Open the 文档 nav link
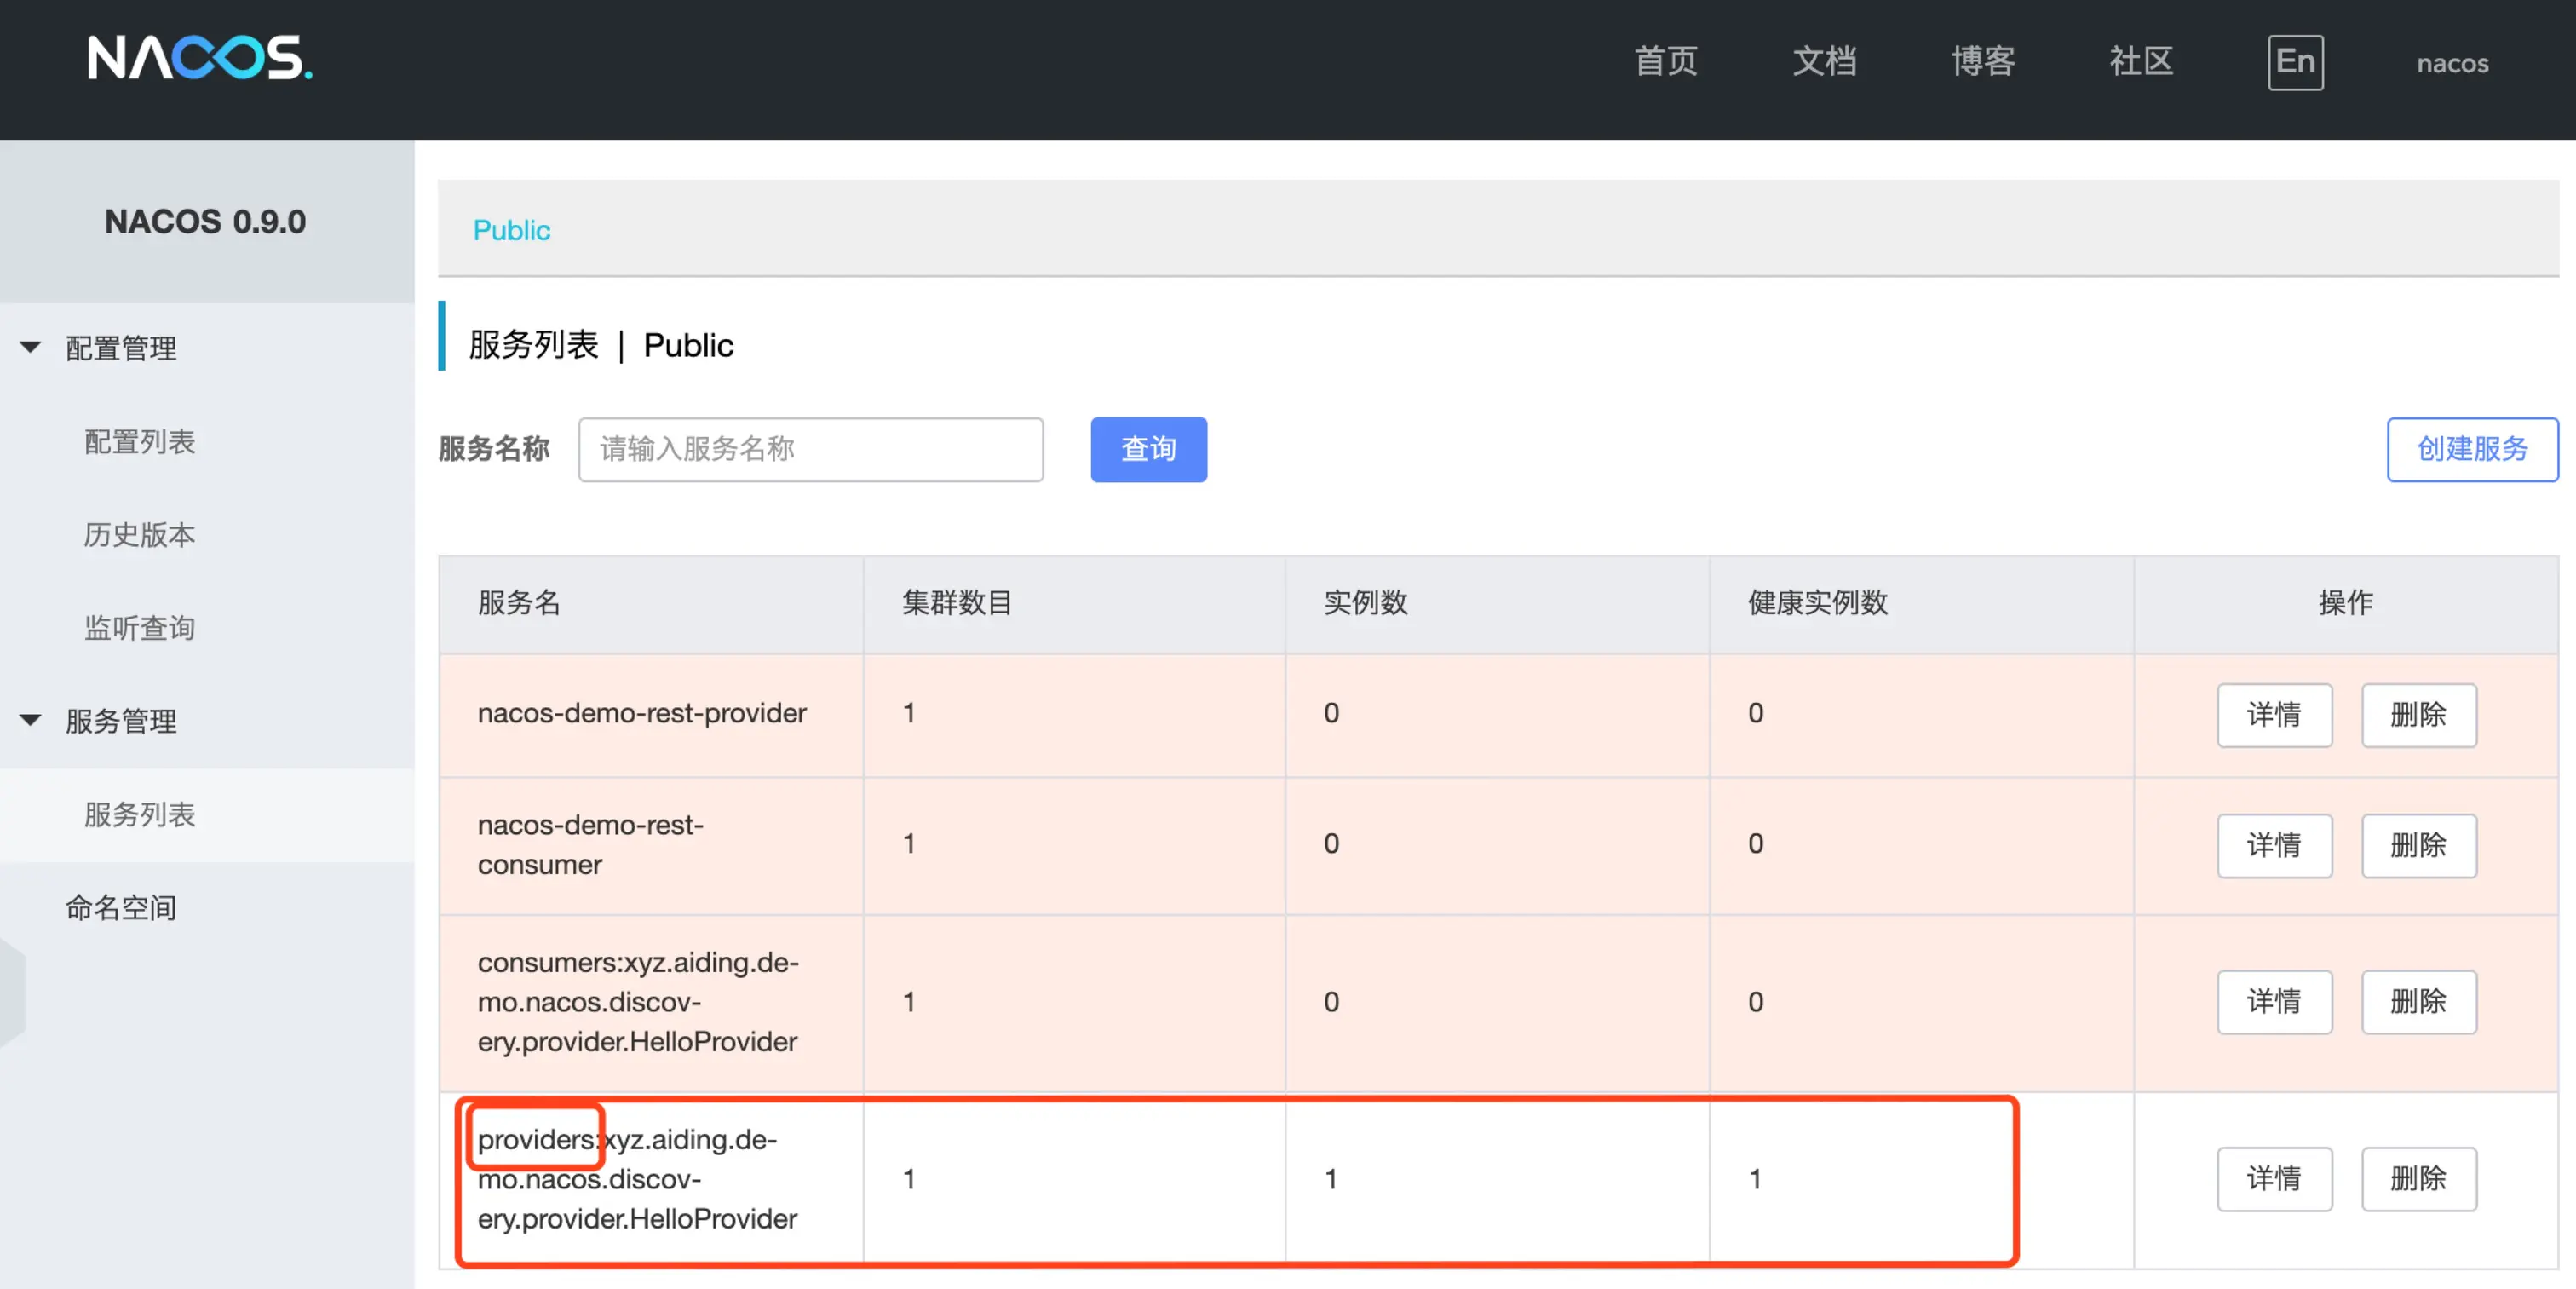Viewport: 2576px width, 1289px height. (1824, 62)
